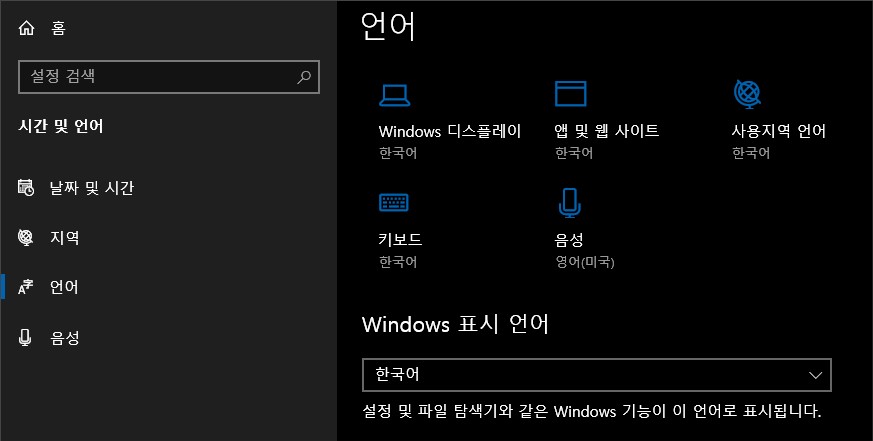Click 영어(미국) text under 음성
Image resolution: width=873 pixels, height=441 pixels.
click(585, 262)
